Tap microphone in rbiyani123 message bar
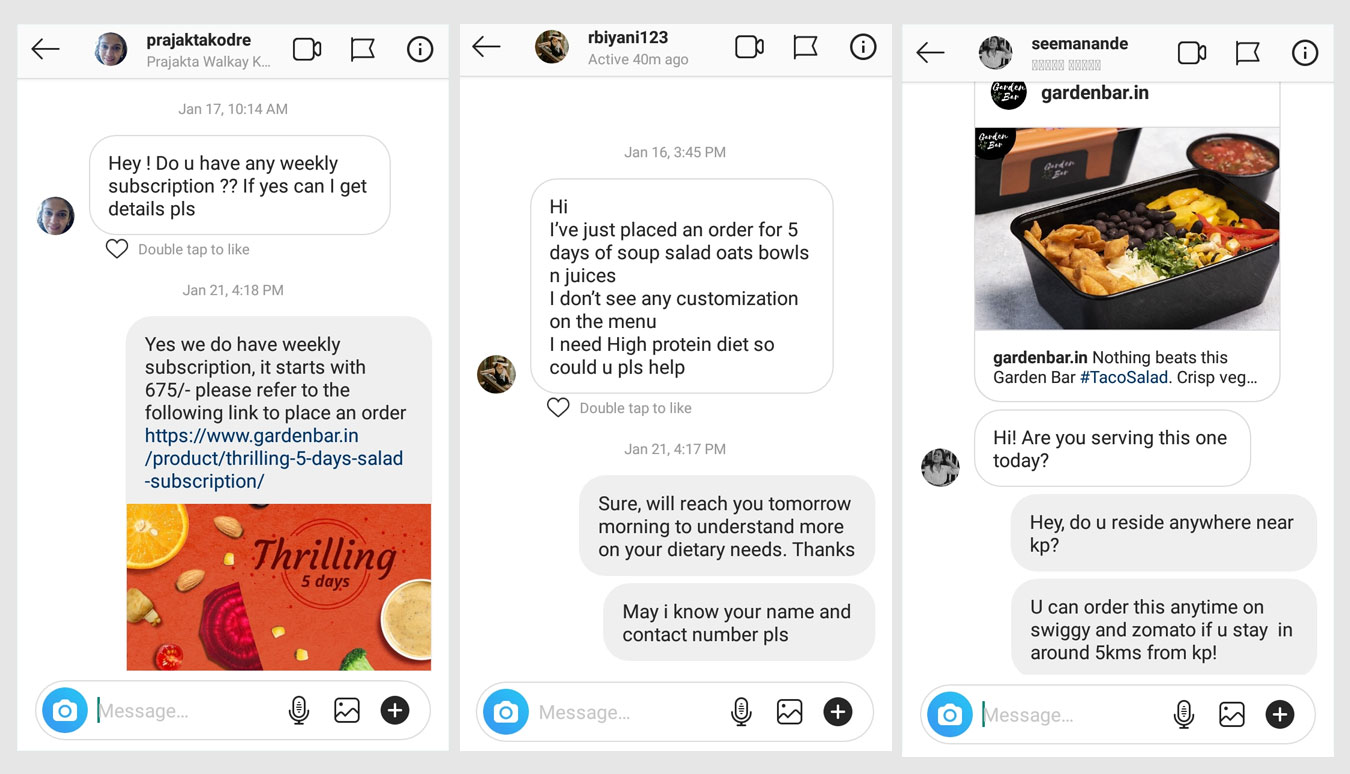 click(741, 712)
